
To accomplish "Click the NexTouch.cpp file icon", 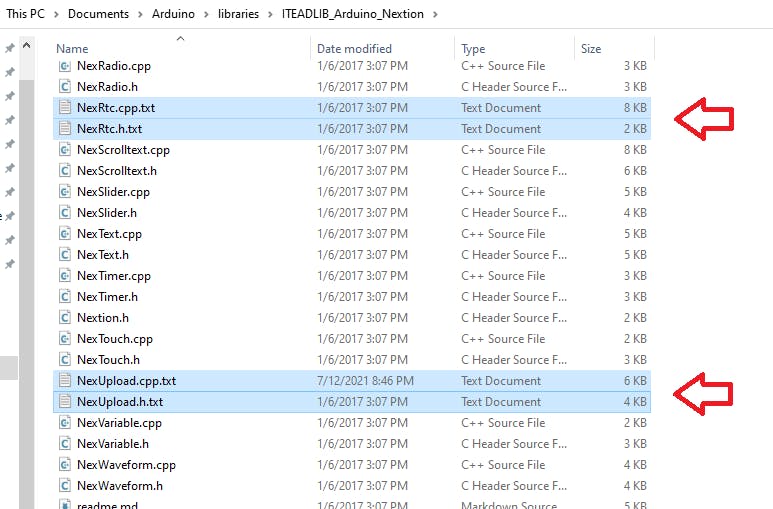I will pyautogui.click(x=65, y=339).
